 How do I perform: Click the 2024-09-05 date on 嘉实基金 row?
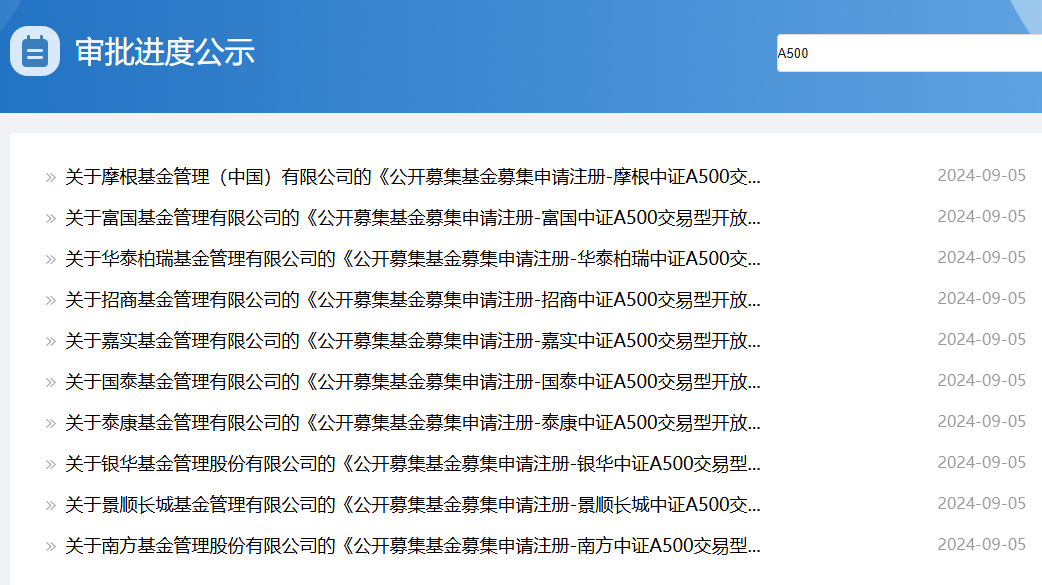[x=982, y=340]
